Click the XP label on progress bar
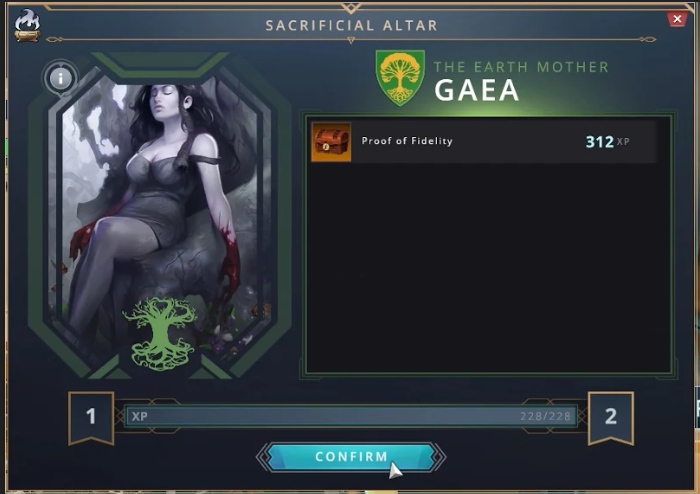This screenshot has width=700, height=494. tap(139, 416)
